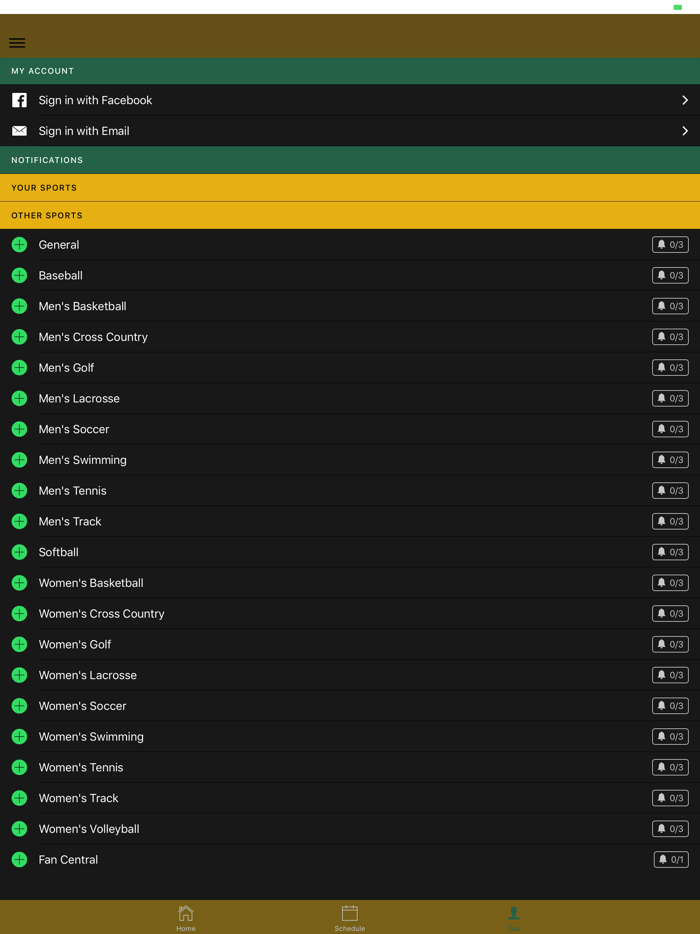700x934 pixels.
Task: Toggle Men's Soccer notification bell
Action: tap(670, 429)
